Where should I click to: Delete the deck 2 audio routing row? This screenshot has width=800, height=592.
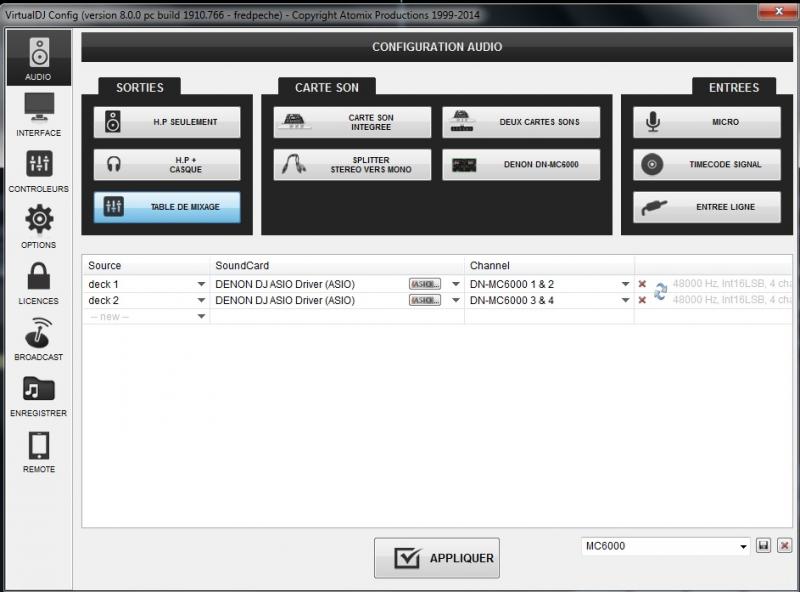[x=642, y=300]
